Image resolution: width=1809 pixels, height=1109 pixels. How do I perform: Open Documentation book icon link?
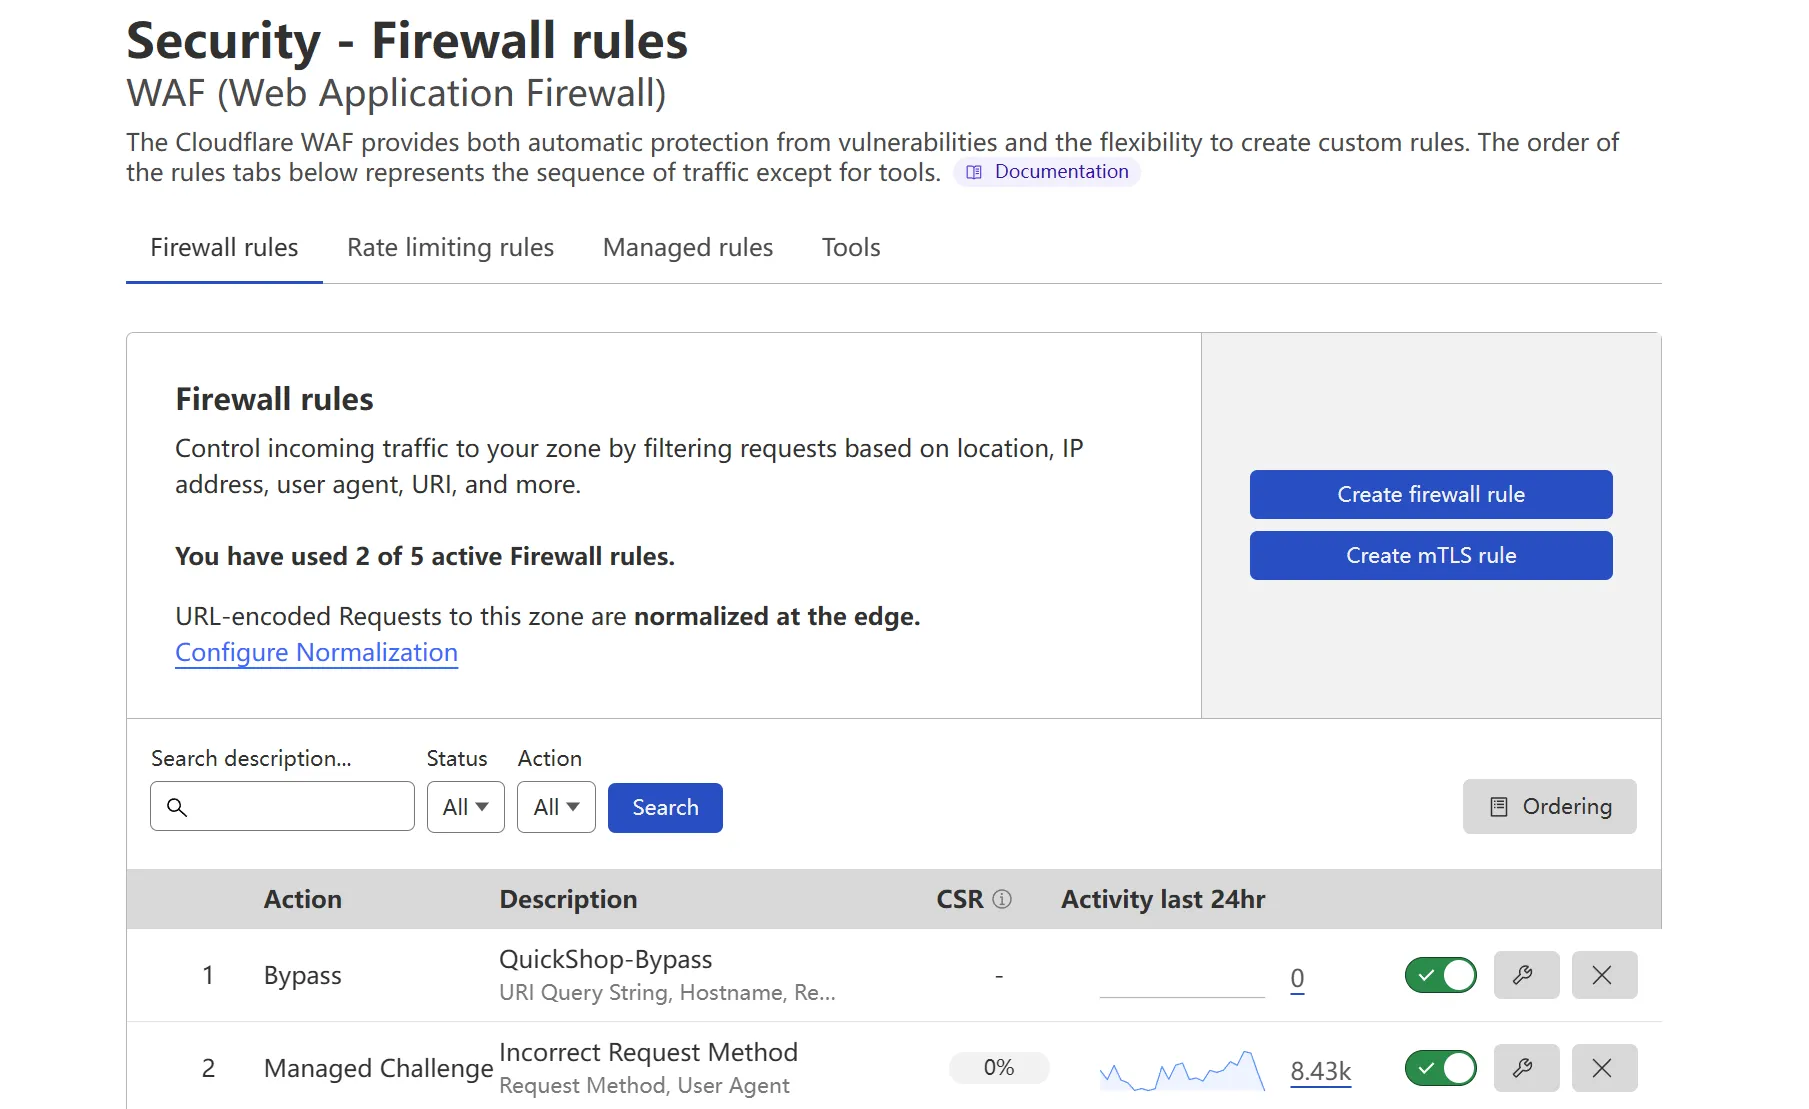pyautogui.click(x=974, y=172)
